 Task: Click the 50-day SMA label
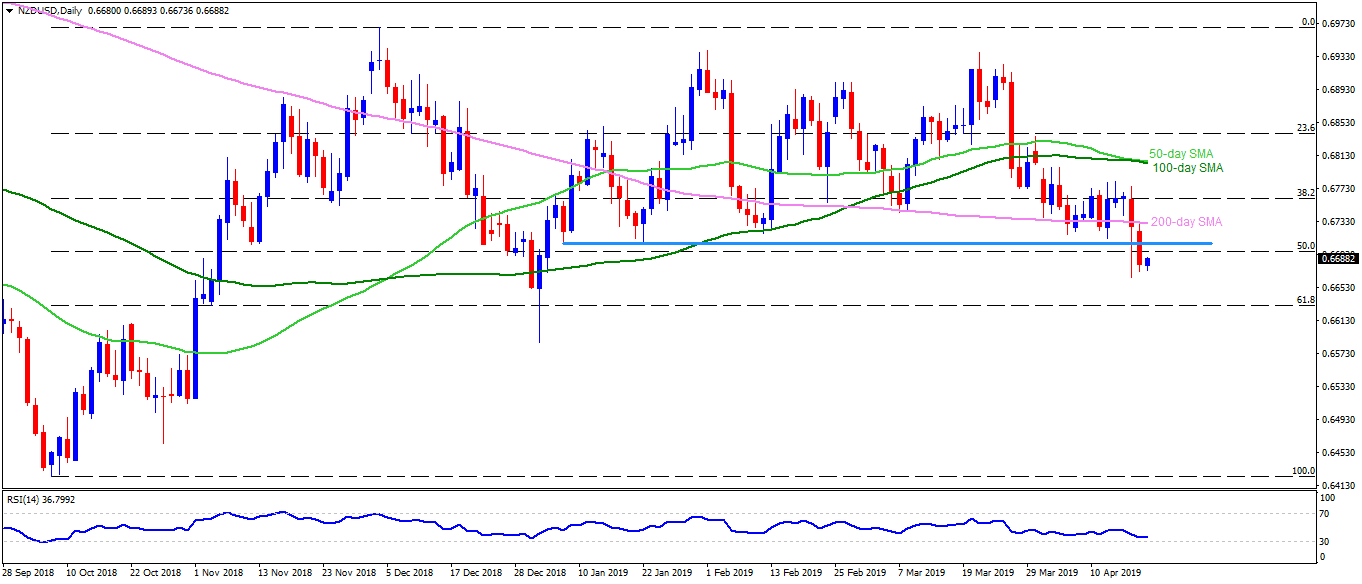[1183, 154]
